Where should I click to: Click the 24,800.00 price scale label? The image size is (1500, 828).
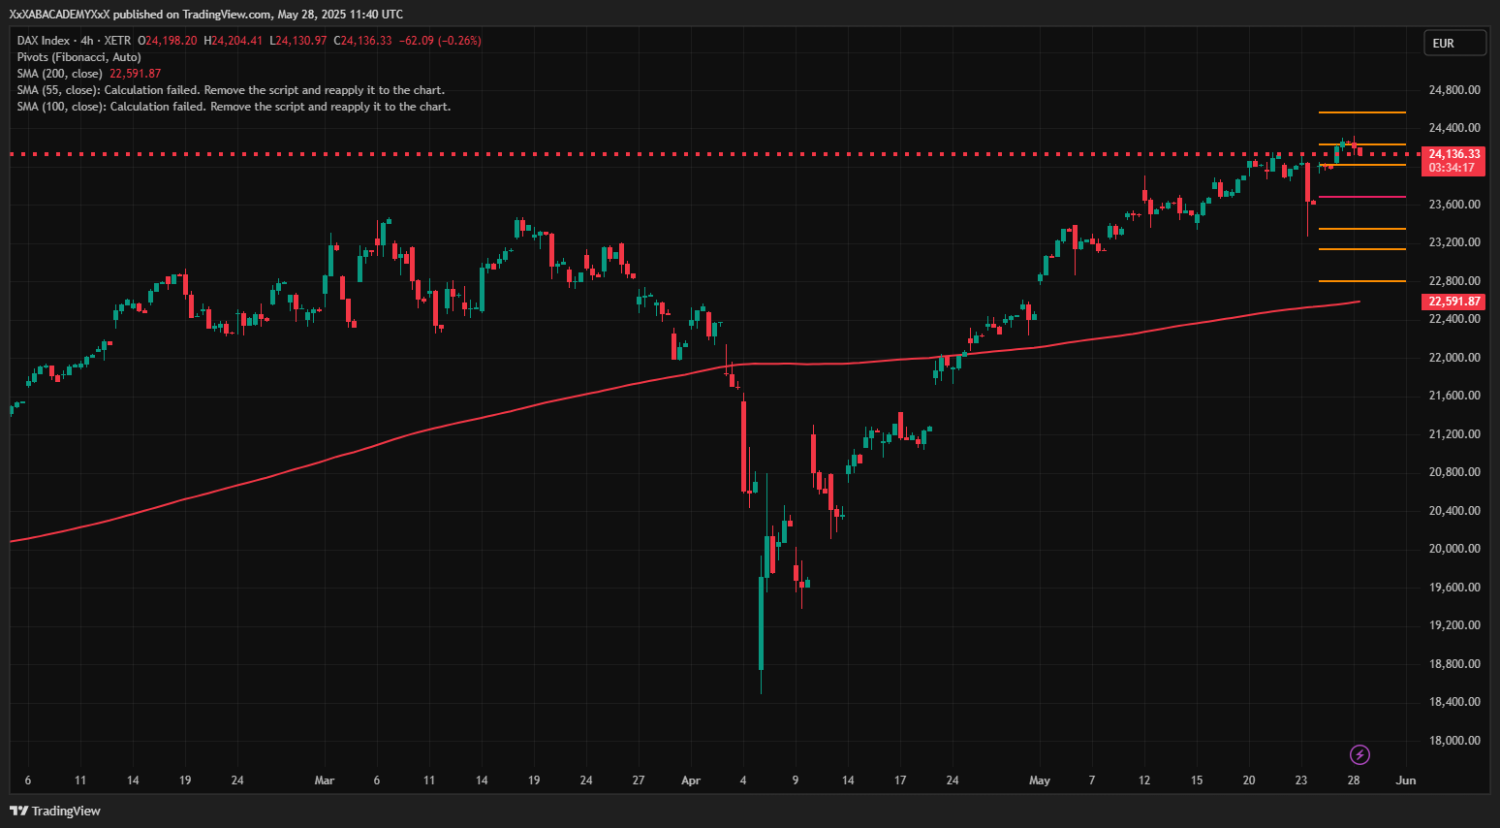[1454, 90]
